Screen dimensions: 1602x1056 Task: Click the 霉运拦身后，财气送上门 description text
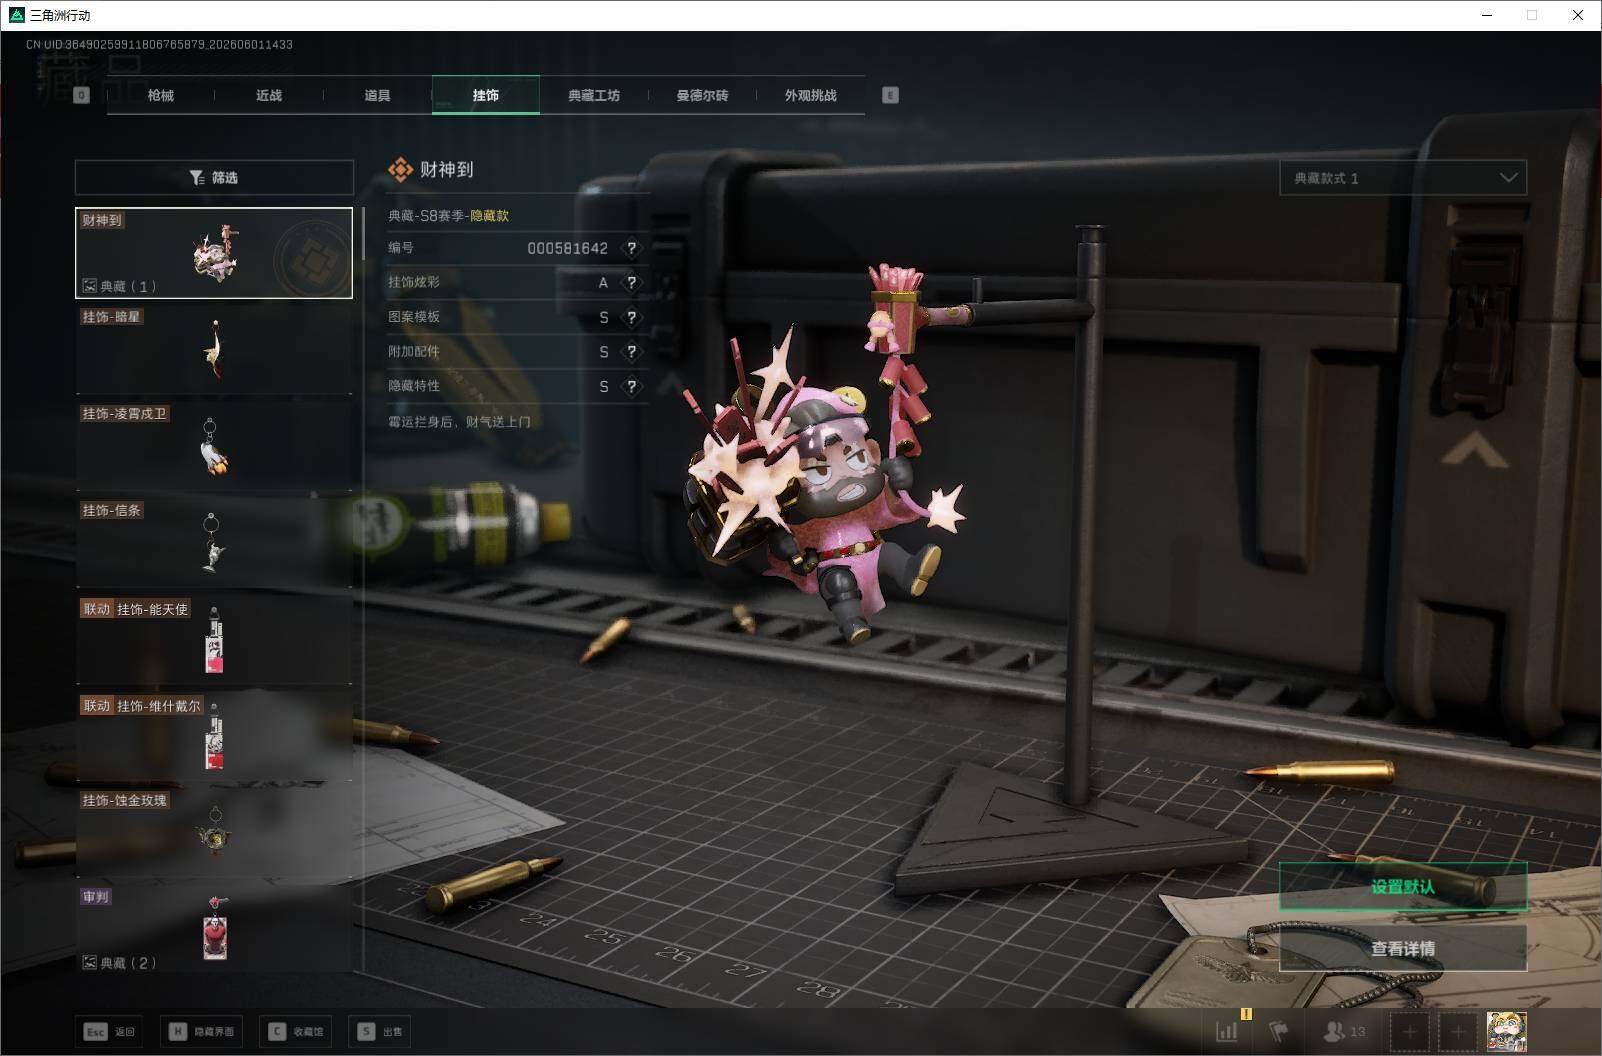459,422
